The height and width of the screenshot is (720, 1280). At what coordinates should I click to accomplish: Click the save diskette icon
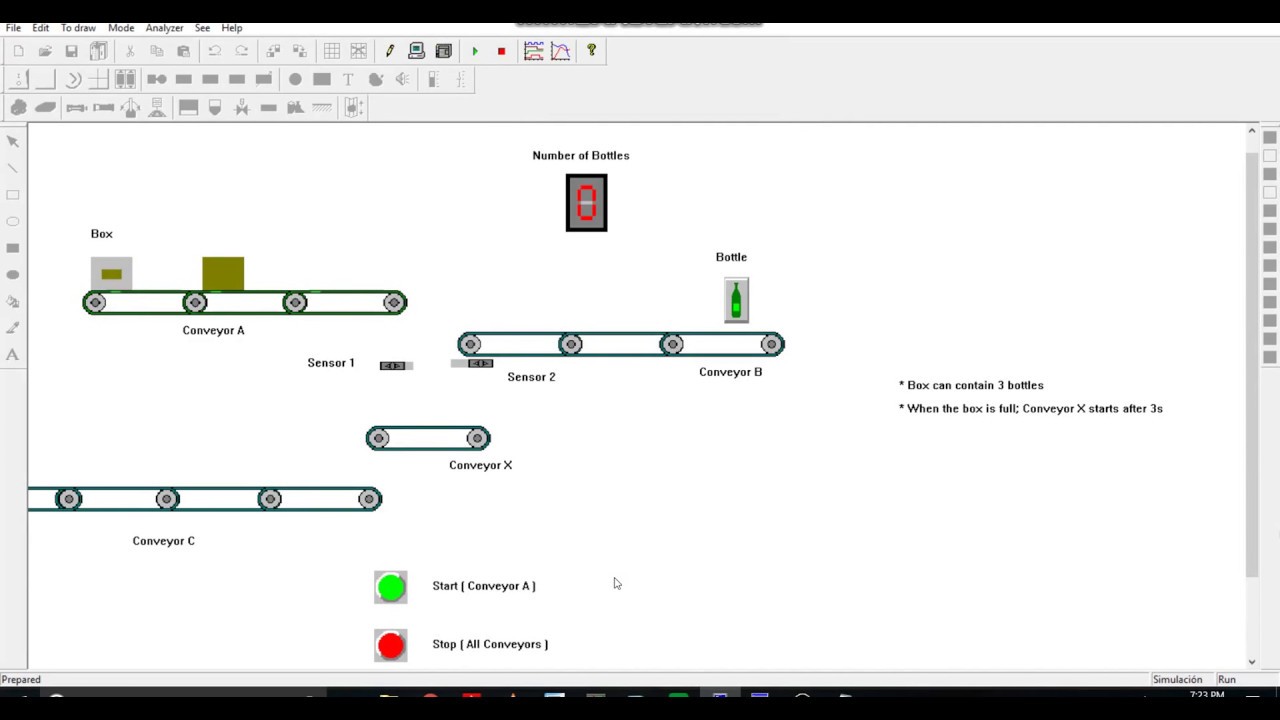pyautogui.click(x=71, y=51)
